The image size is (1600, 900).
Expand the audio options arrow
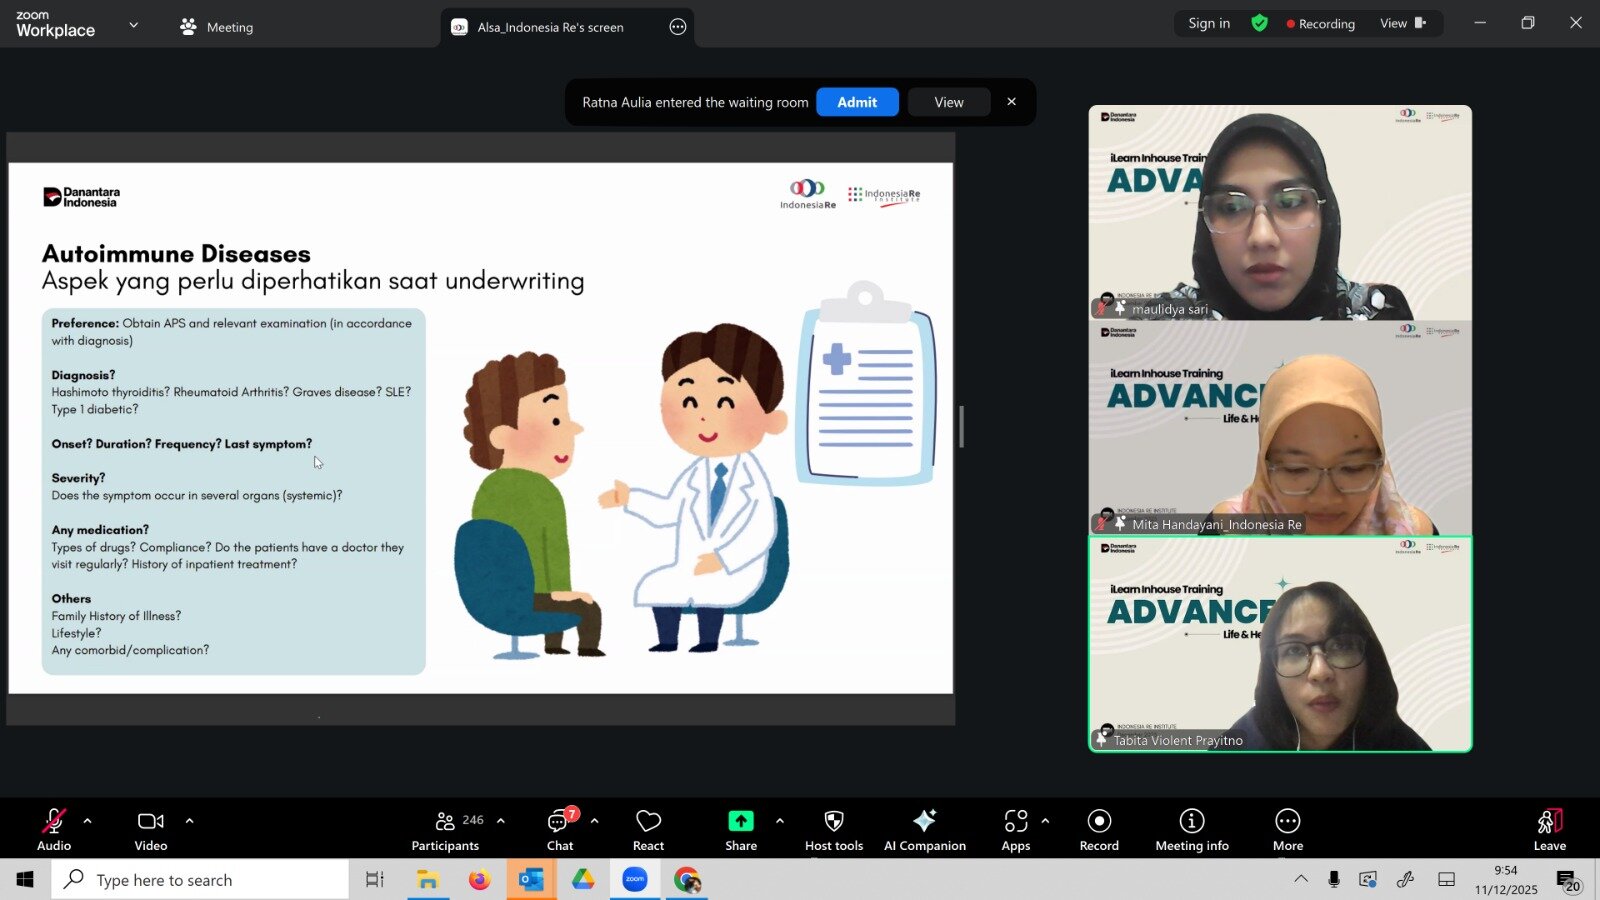87,821
